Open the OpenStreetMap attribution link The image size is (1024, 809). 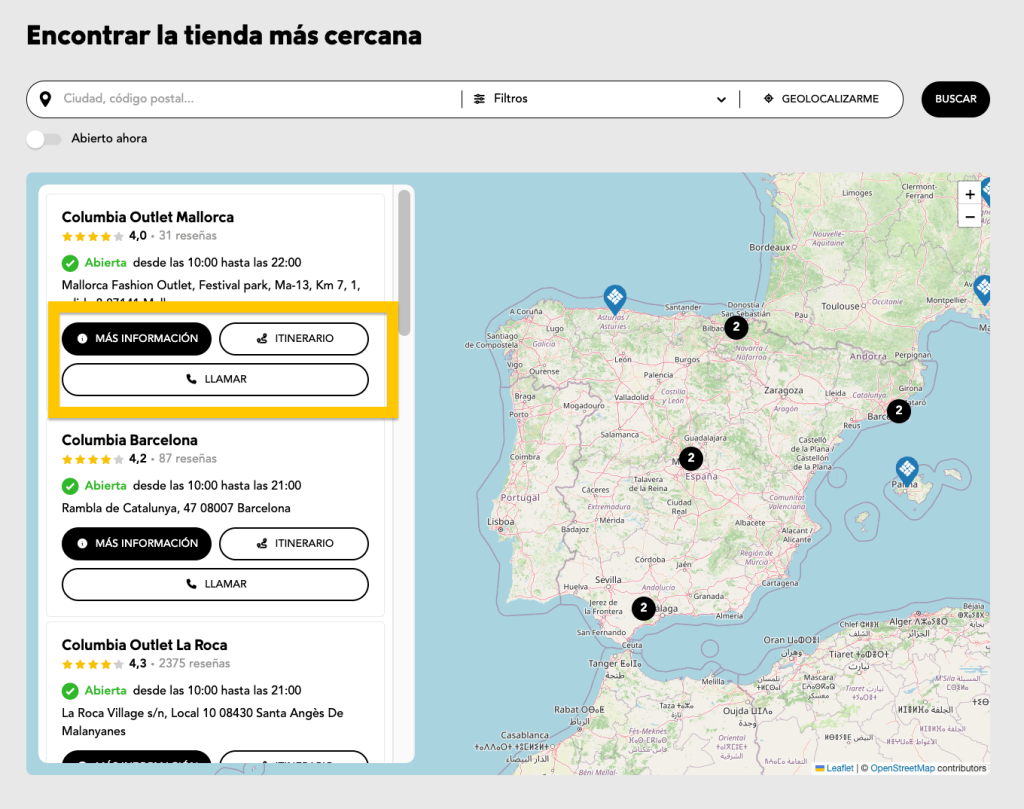[x=902, y=769]
